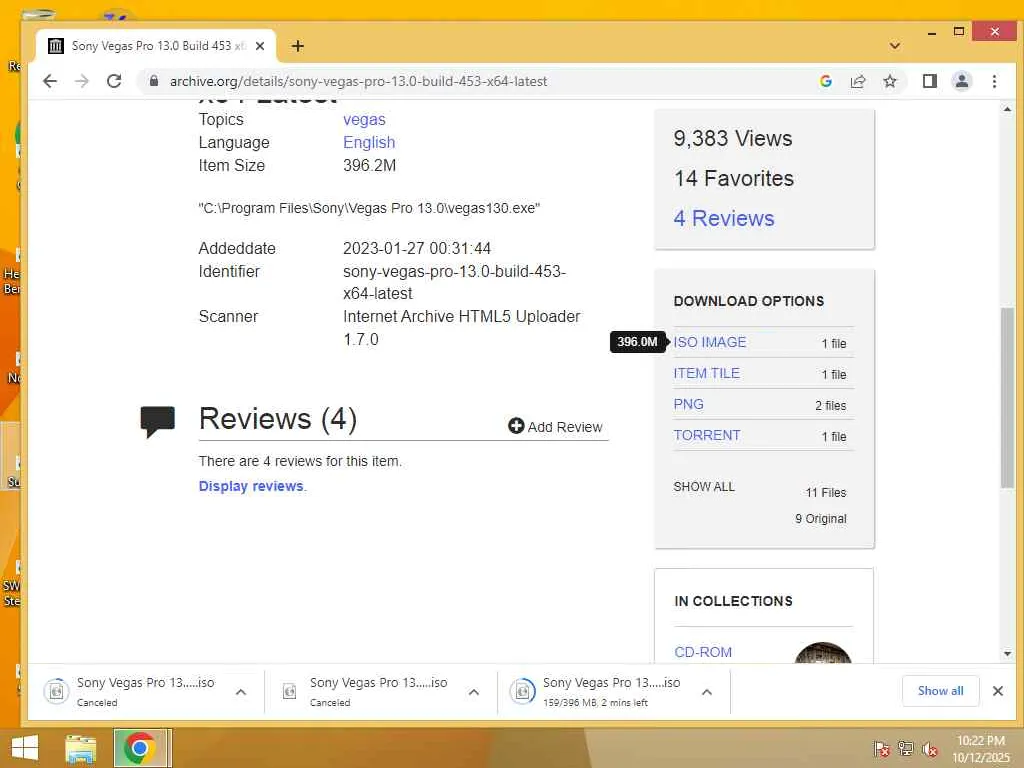Viewport: 1024px width, 768px height.
Task: Open PNG download option
Action: tap(688, 404)
